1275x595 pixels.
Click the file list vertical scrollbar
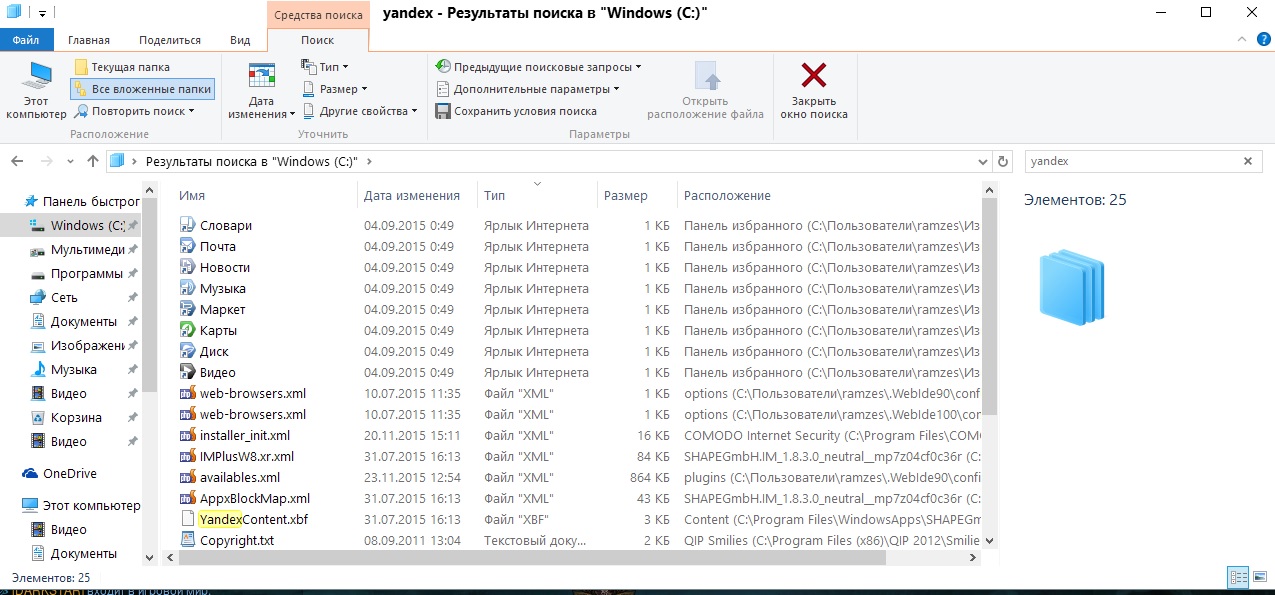point(990,305)
